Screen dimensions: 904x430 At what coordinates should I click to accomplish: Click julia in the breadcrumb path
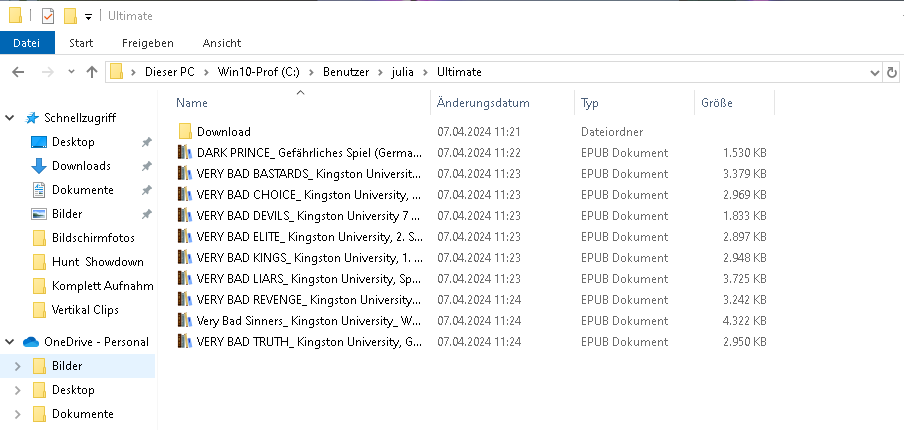(x=402, y=72)
